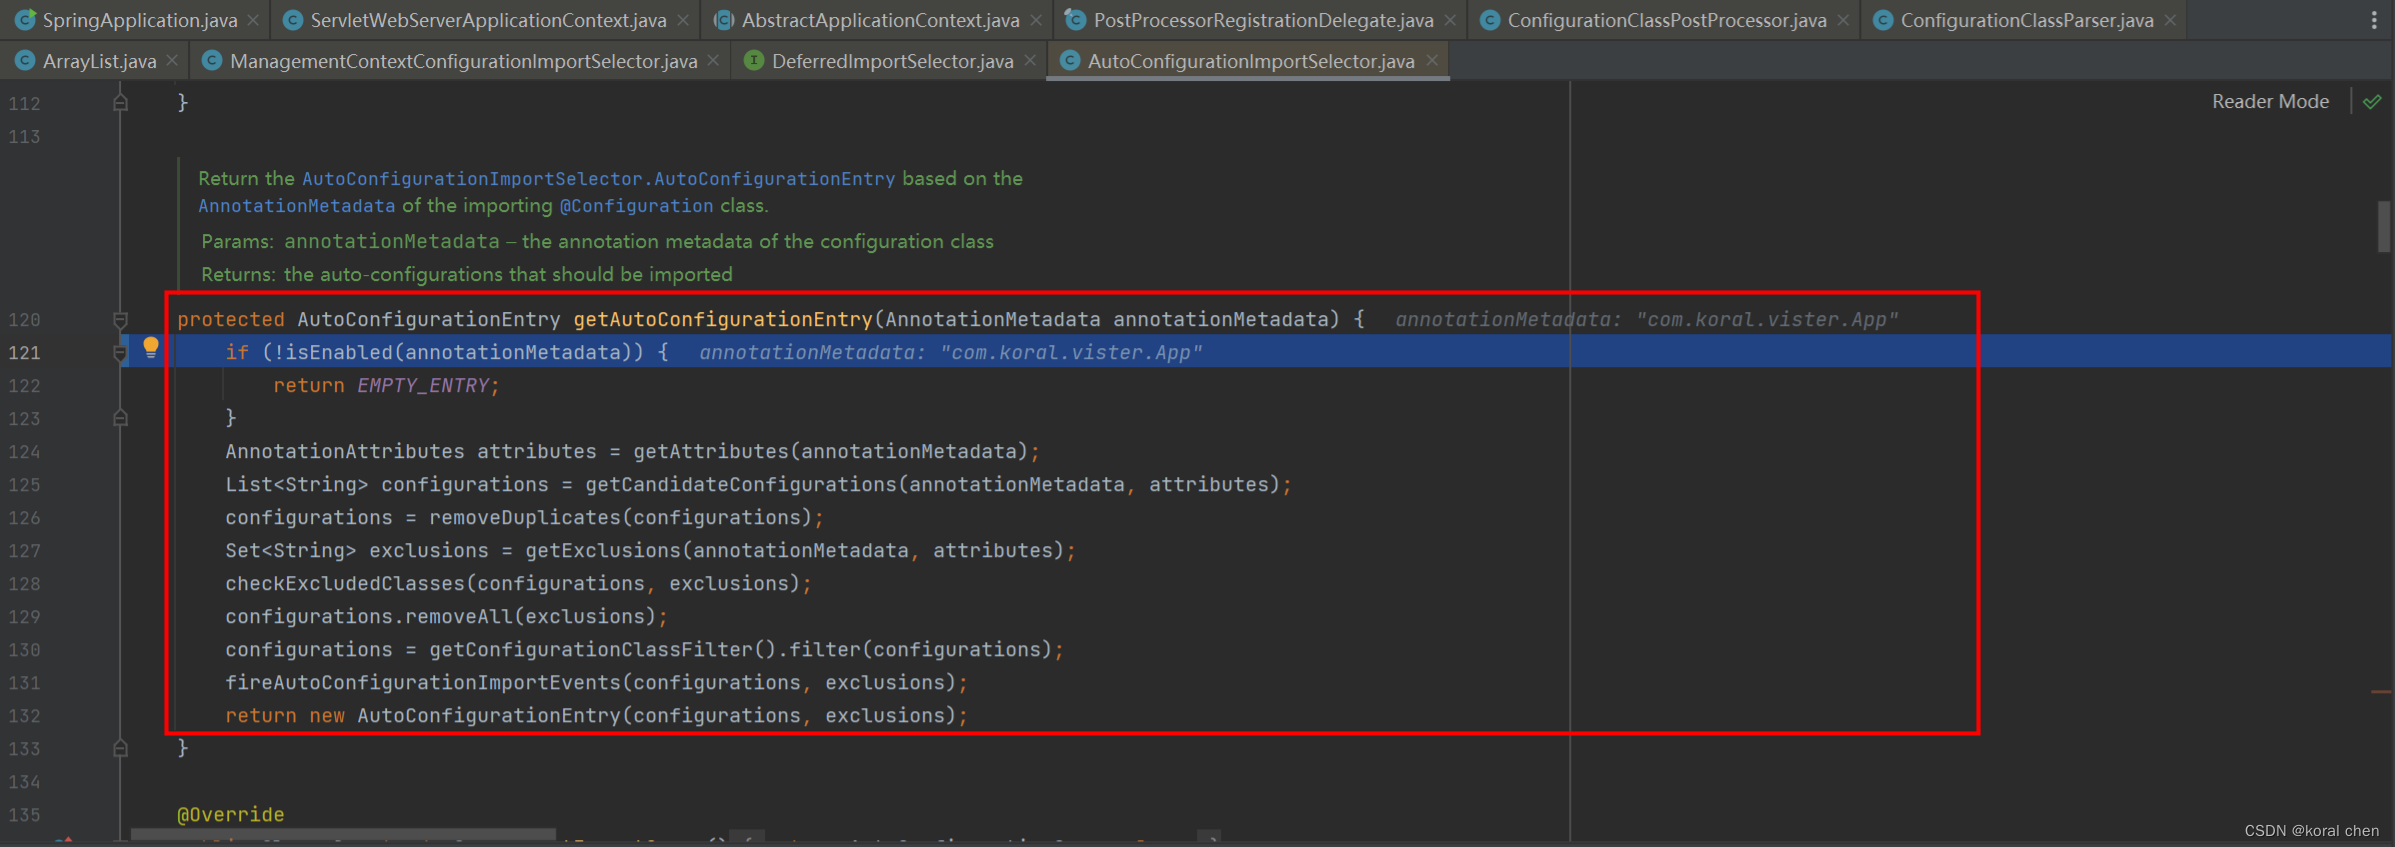
Task: Click getAttributes call on line 124
Action: [x=711, y=452]
